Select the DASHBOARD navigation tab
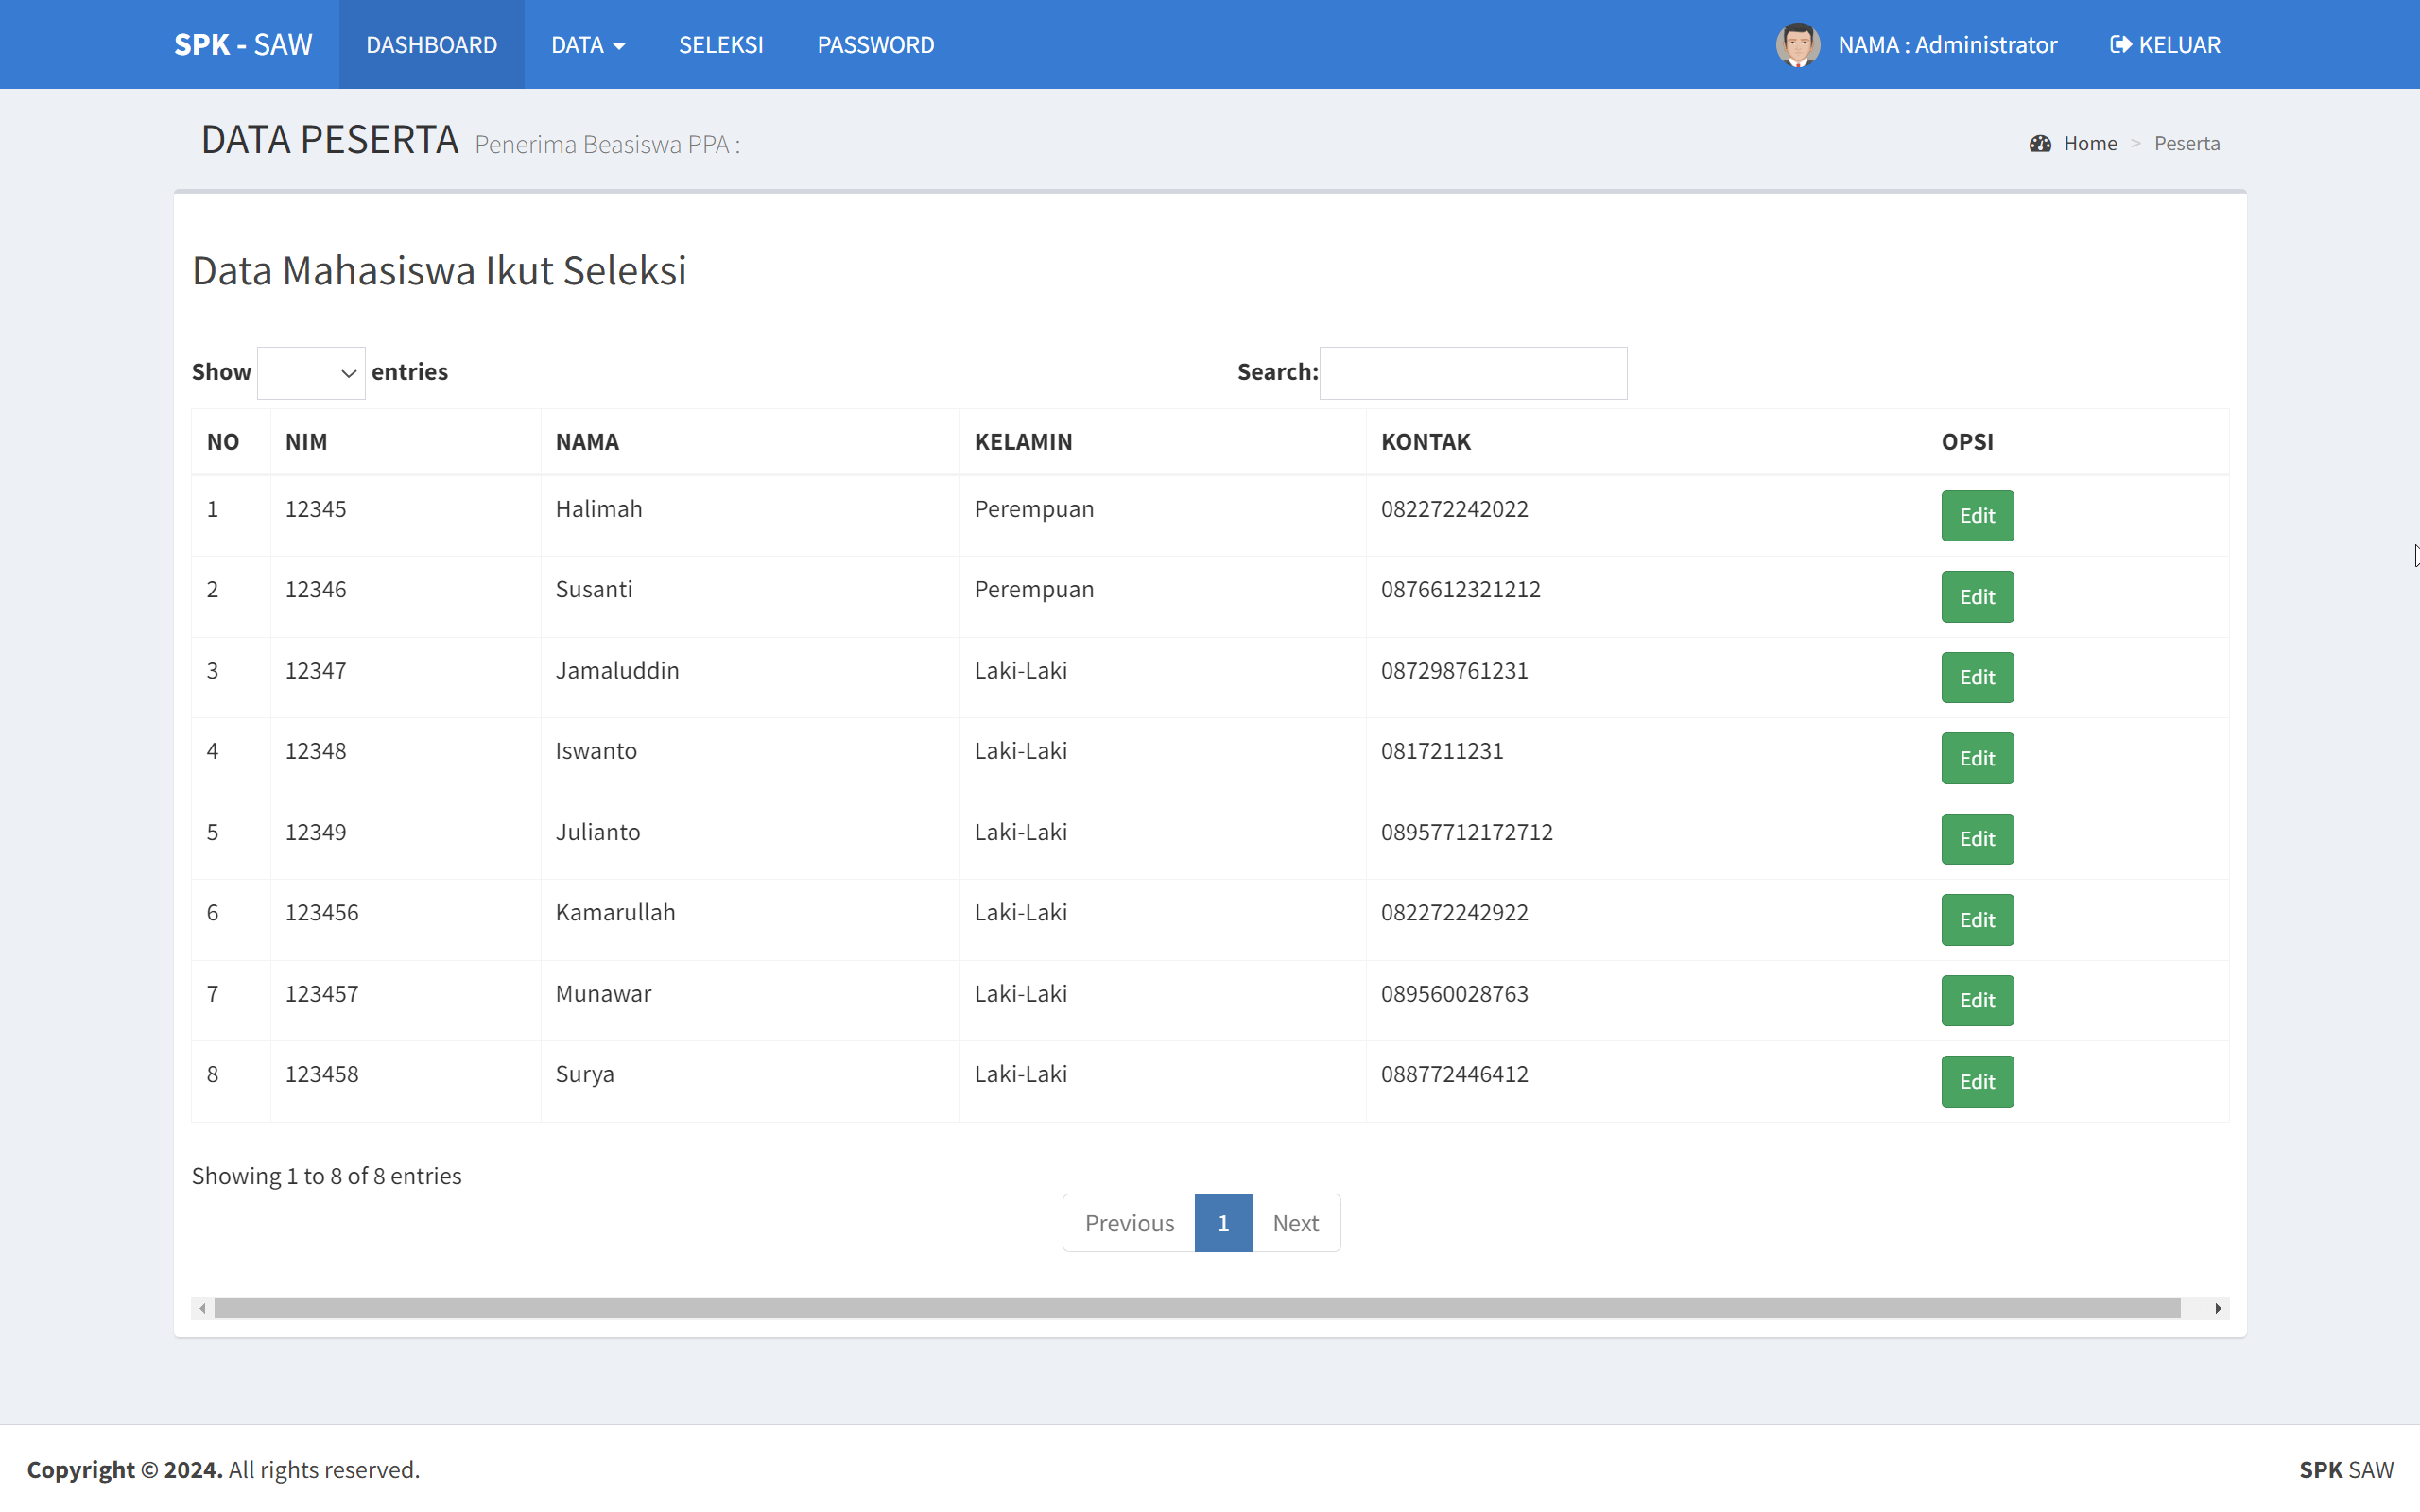Screen dimensions: 2420x1512 coord(431,44)
